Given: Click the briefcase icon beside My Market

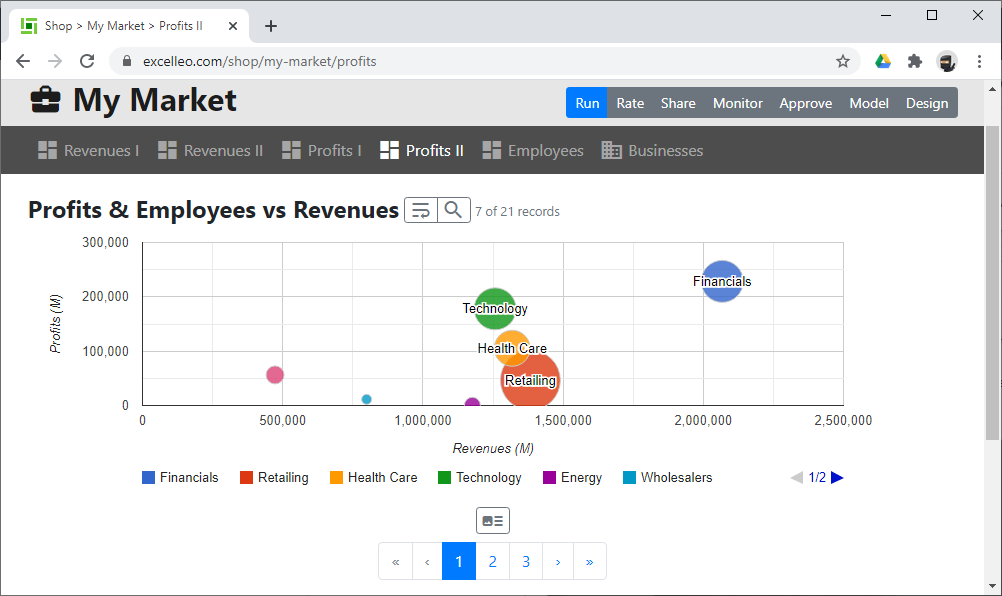Looking at the screenshot, I should [45, 101].
